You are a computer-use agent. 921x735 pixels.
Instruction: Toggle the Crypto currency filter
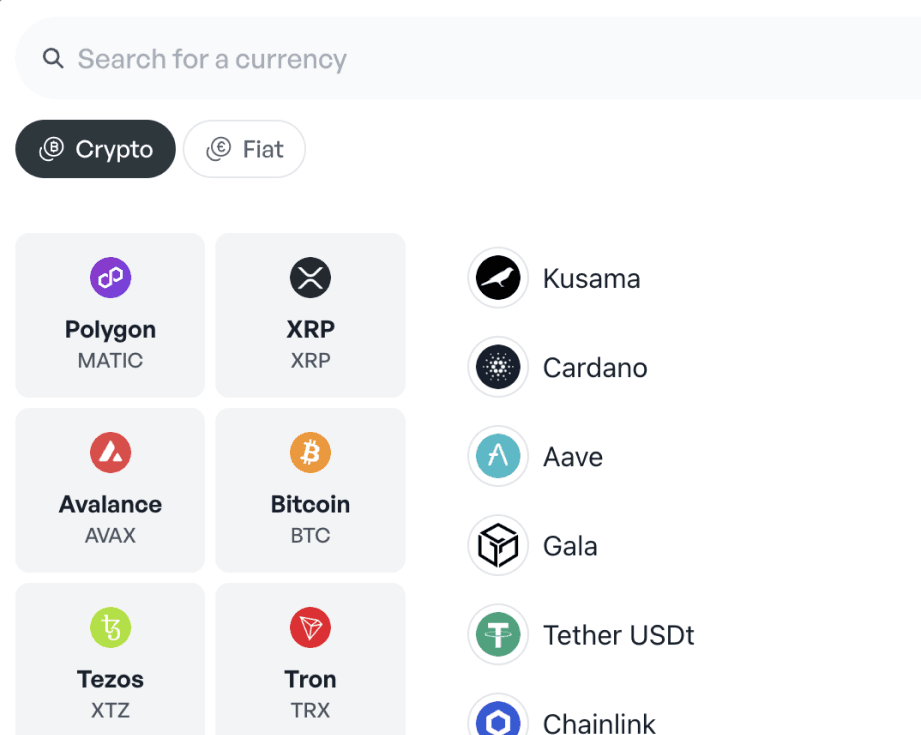95,148
